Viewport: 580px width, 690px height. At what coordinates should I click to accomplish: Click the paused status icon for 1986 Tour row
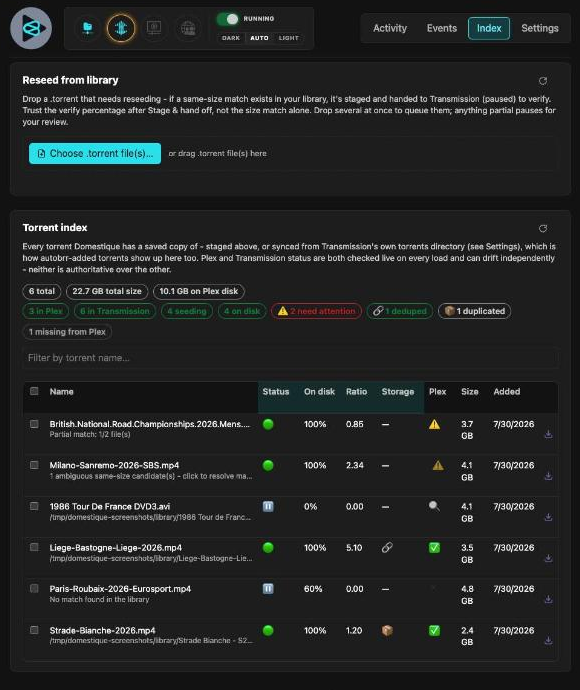tap(268, 506)
